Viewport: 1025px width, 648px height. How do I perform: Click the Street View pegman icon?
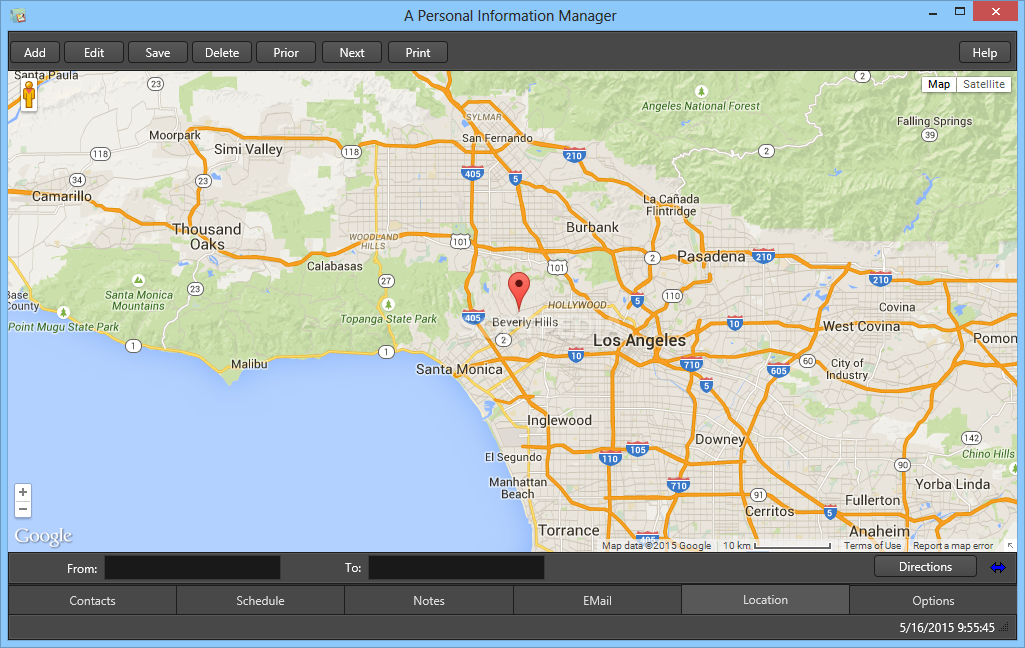point(29,95)
